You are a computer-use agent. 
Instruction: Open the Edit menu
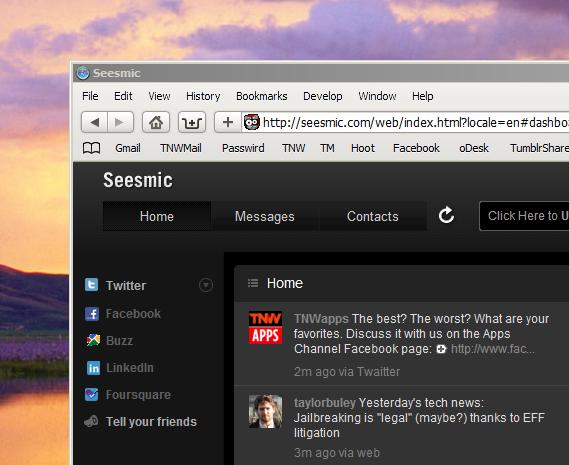coord(123,96)
